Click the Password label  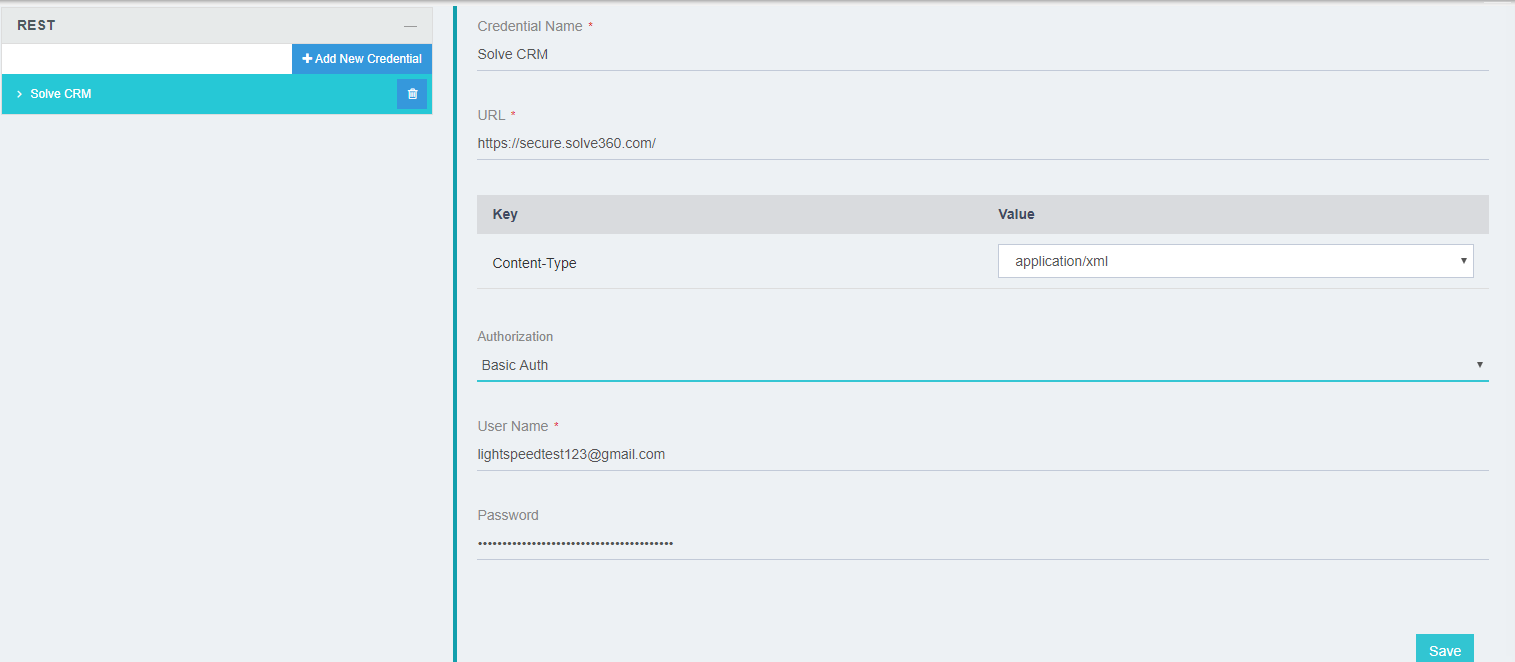pyautogui.click(x=508, y=515)
